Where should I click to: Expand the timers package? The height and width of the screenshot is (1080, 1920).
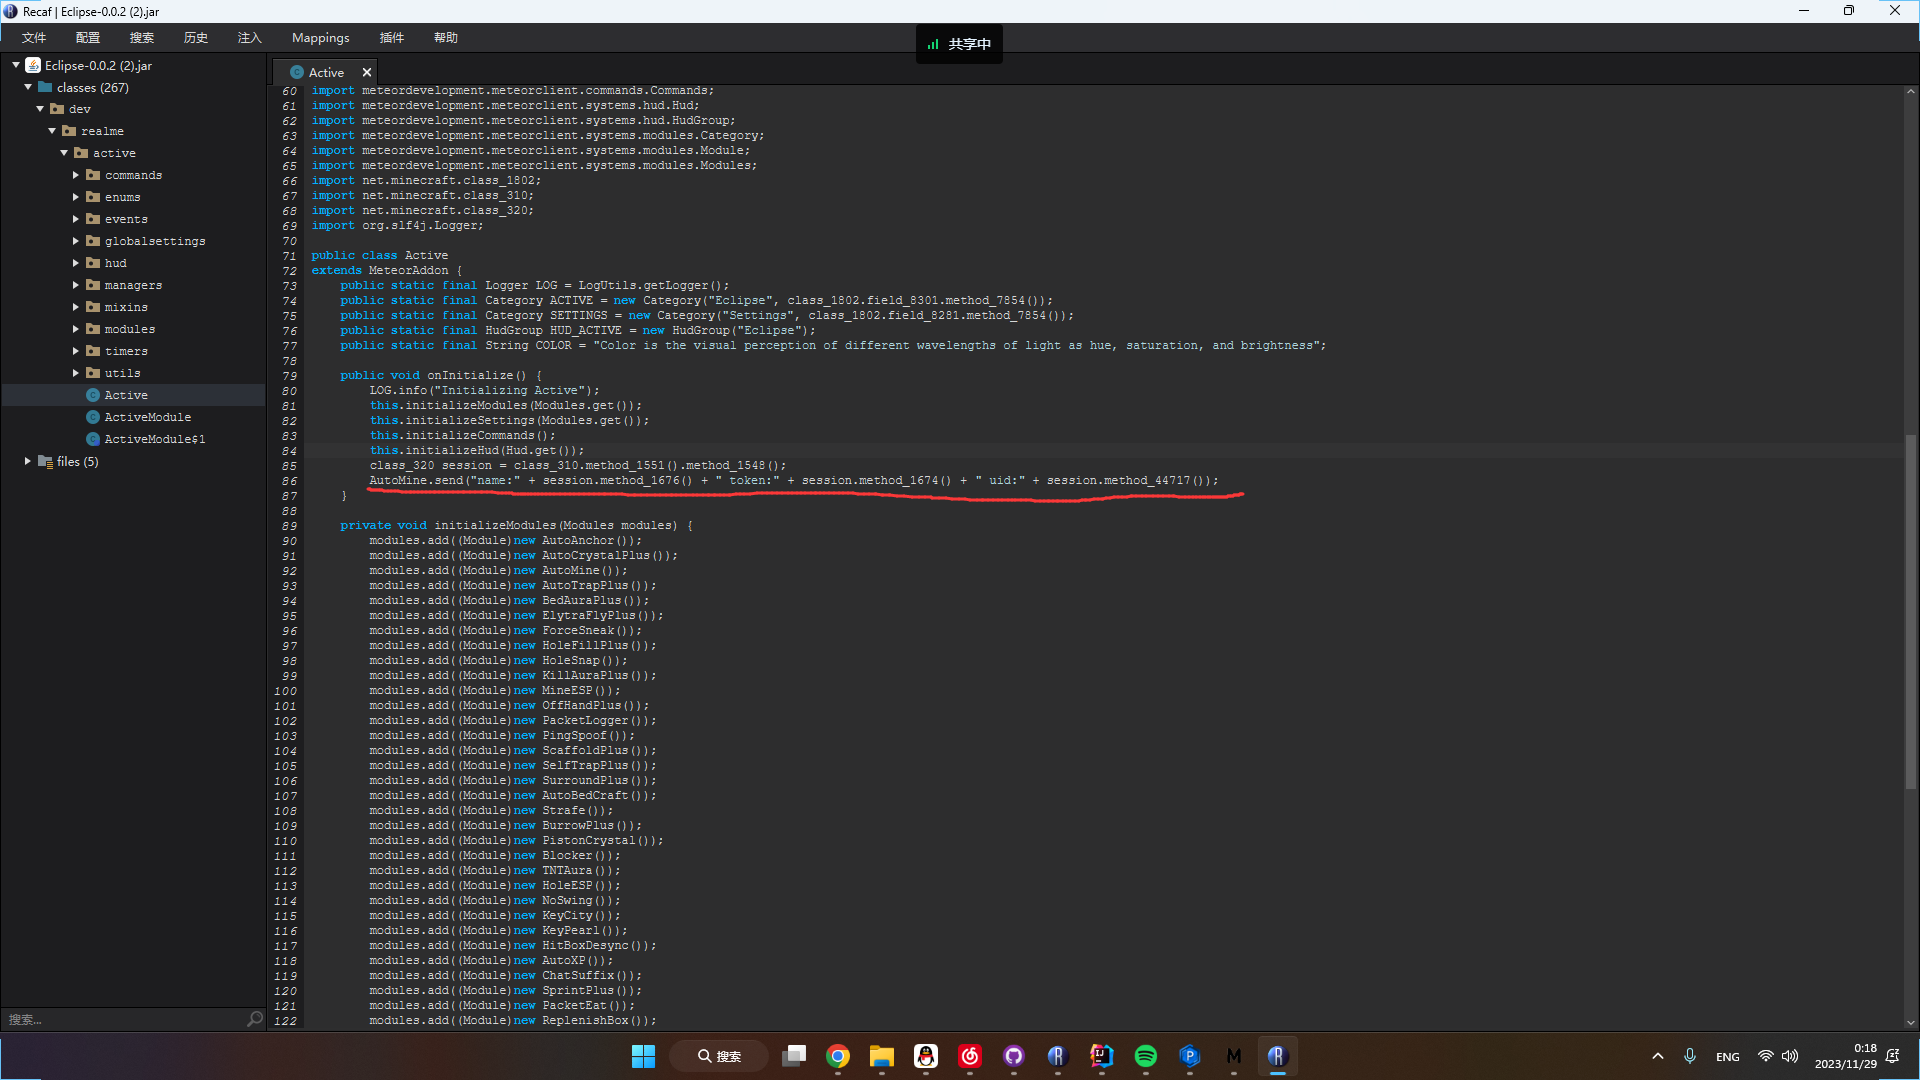(x=76, y=351)
